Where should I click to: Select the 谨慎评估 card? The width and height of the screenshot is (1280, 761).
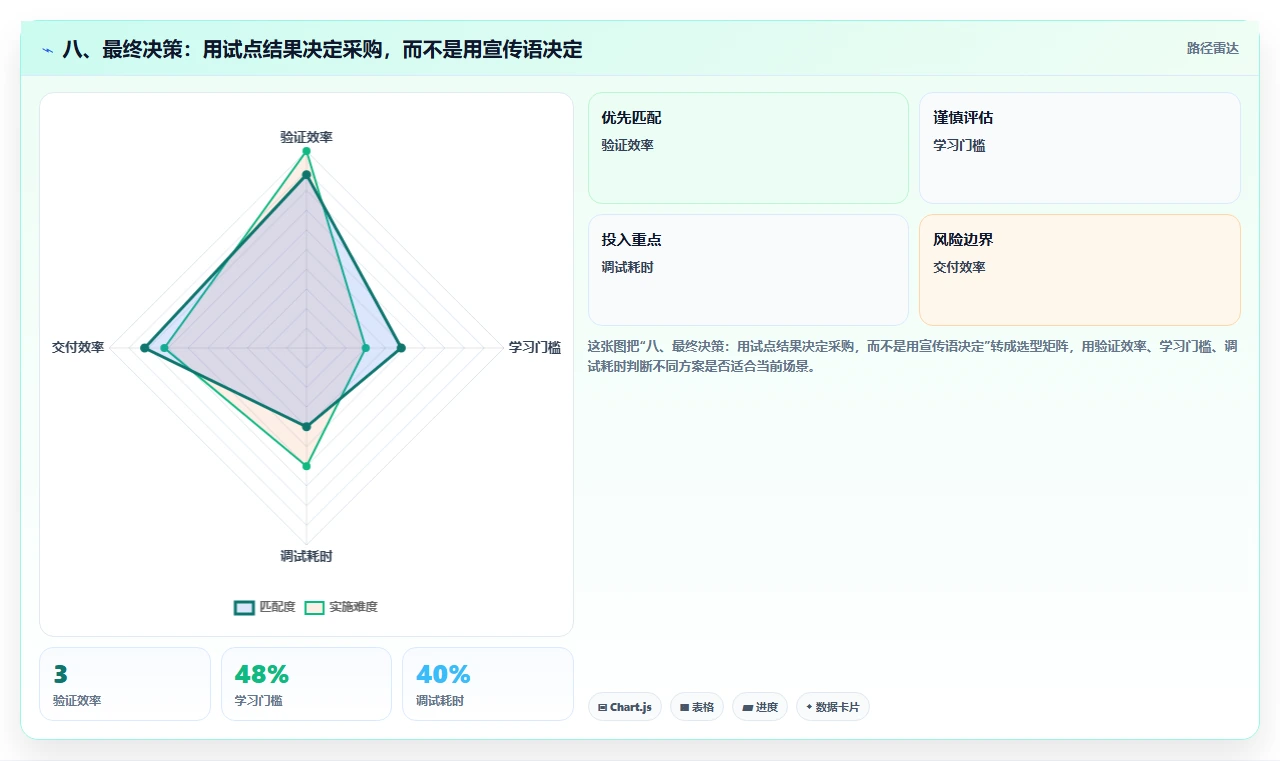[x=1080, y=148]
